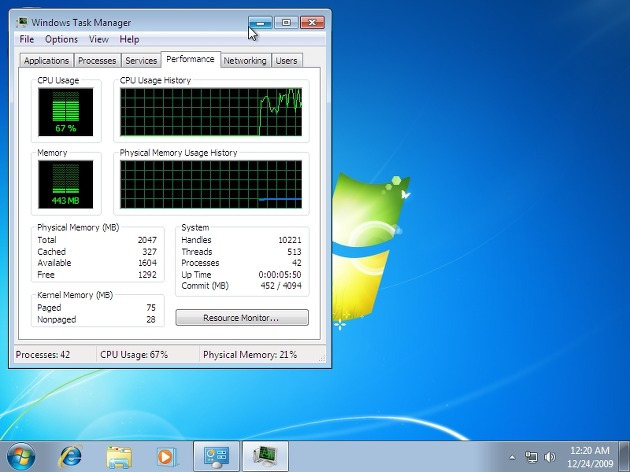
Task: Select the Task Manager taskbar button
Action: (265, 457)
